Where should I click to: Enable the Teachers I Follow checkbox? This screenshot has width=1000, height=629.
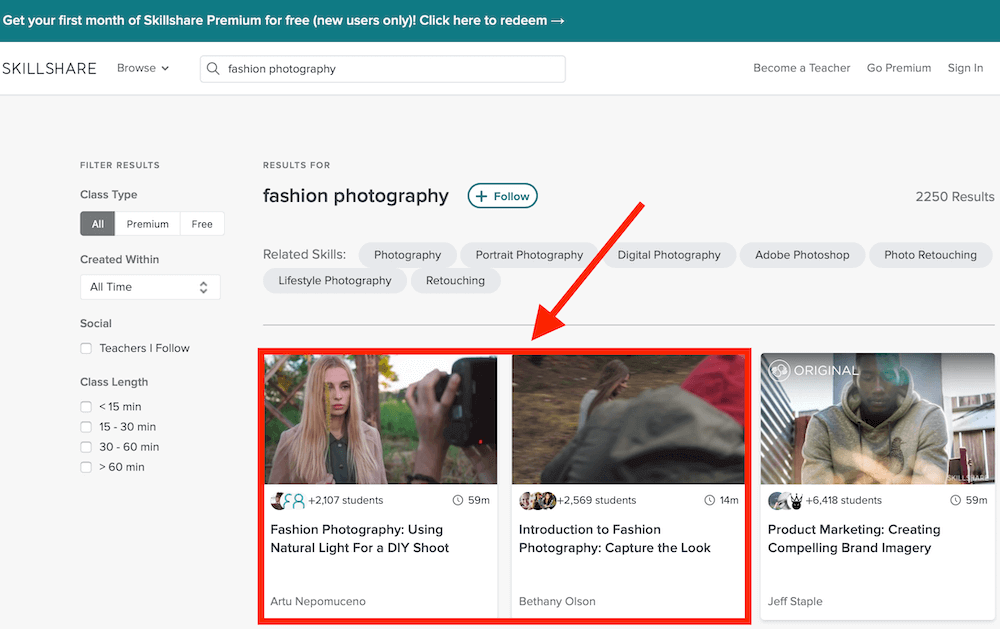(86, 348)
